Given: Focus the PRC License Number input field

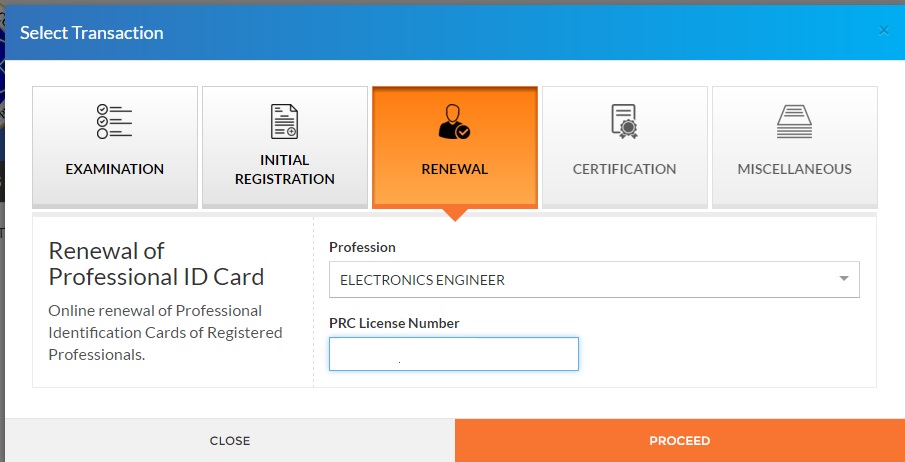Looking at the screenshot, I should [454, 354].
